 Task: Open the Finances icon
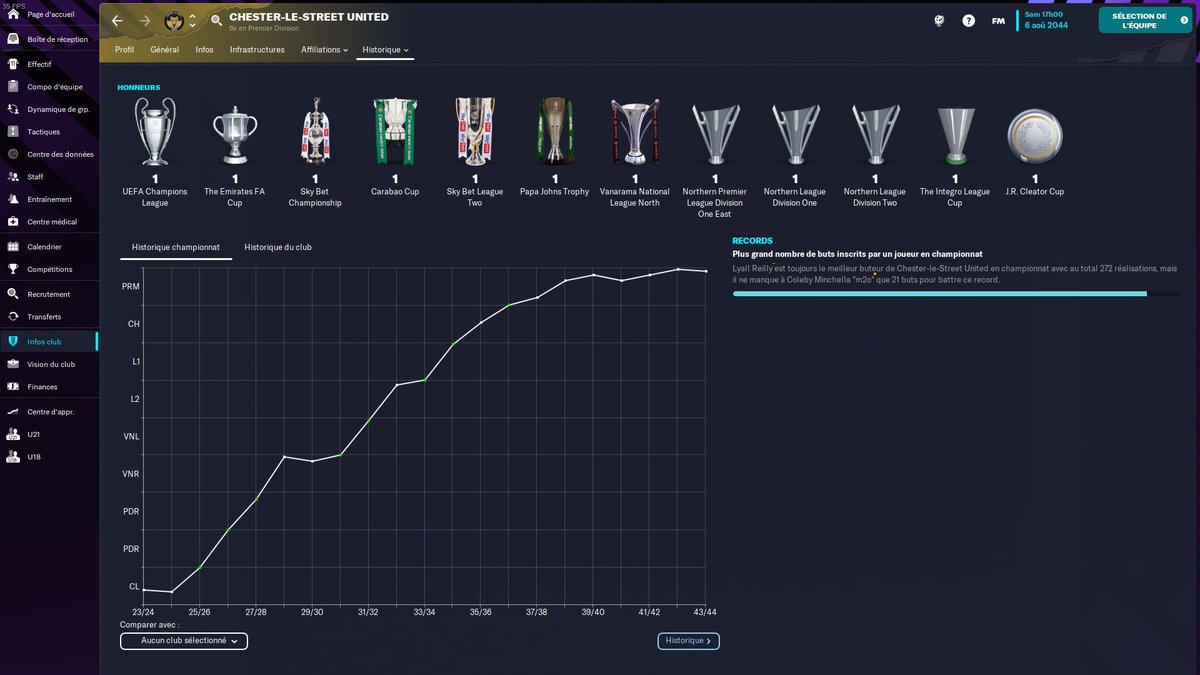tap(13, 387)
